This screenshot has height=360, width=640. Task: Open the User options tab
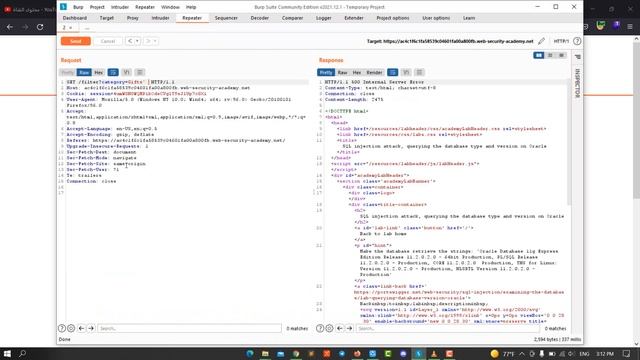click(x=436, y=18)
